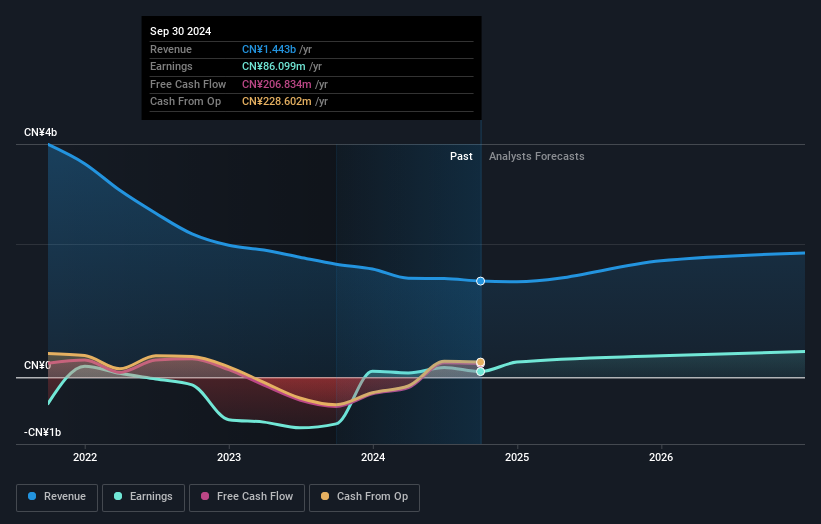The image size is (821, 524).
Task: Click the 2024 x-axis label
Action: coord(373,457)
